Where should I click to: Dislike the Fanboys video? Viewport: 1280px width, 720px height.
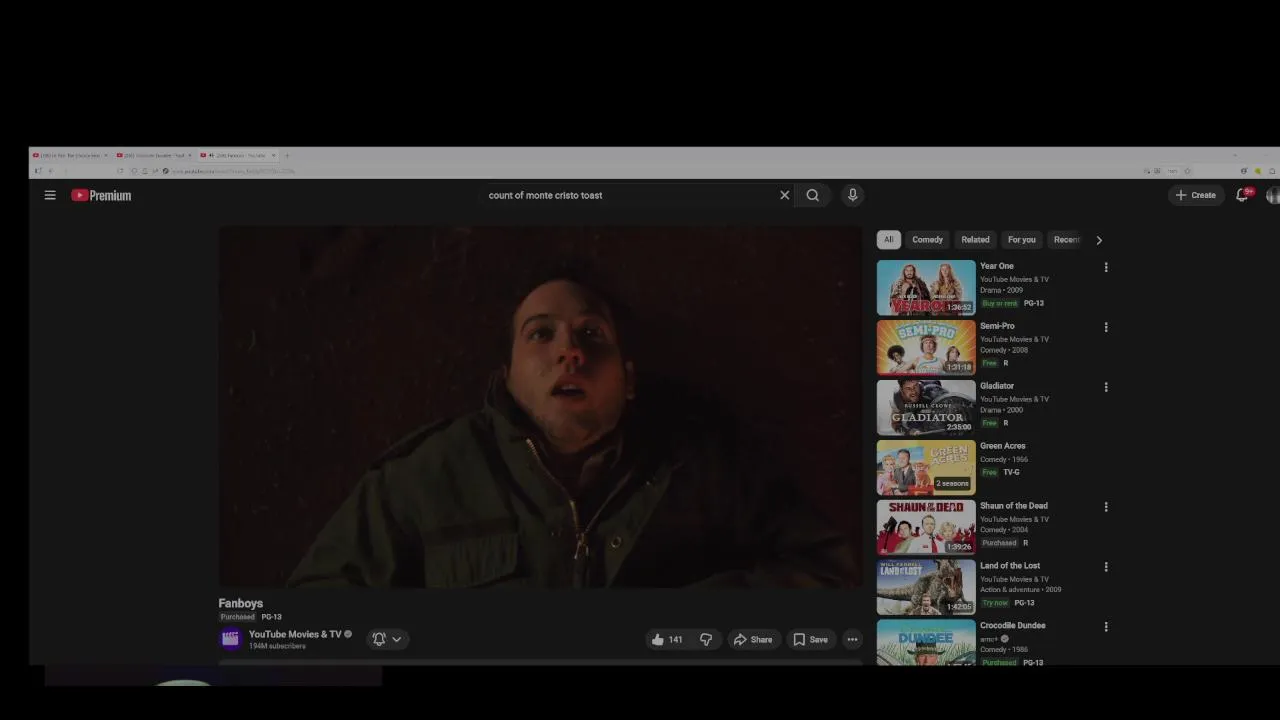pyautogui.click(x=706, y=639)
